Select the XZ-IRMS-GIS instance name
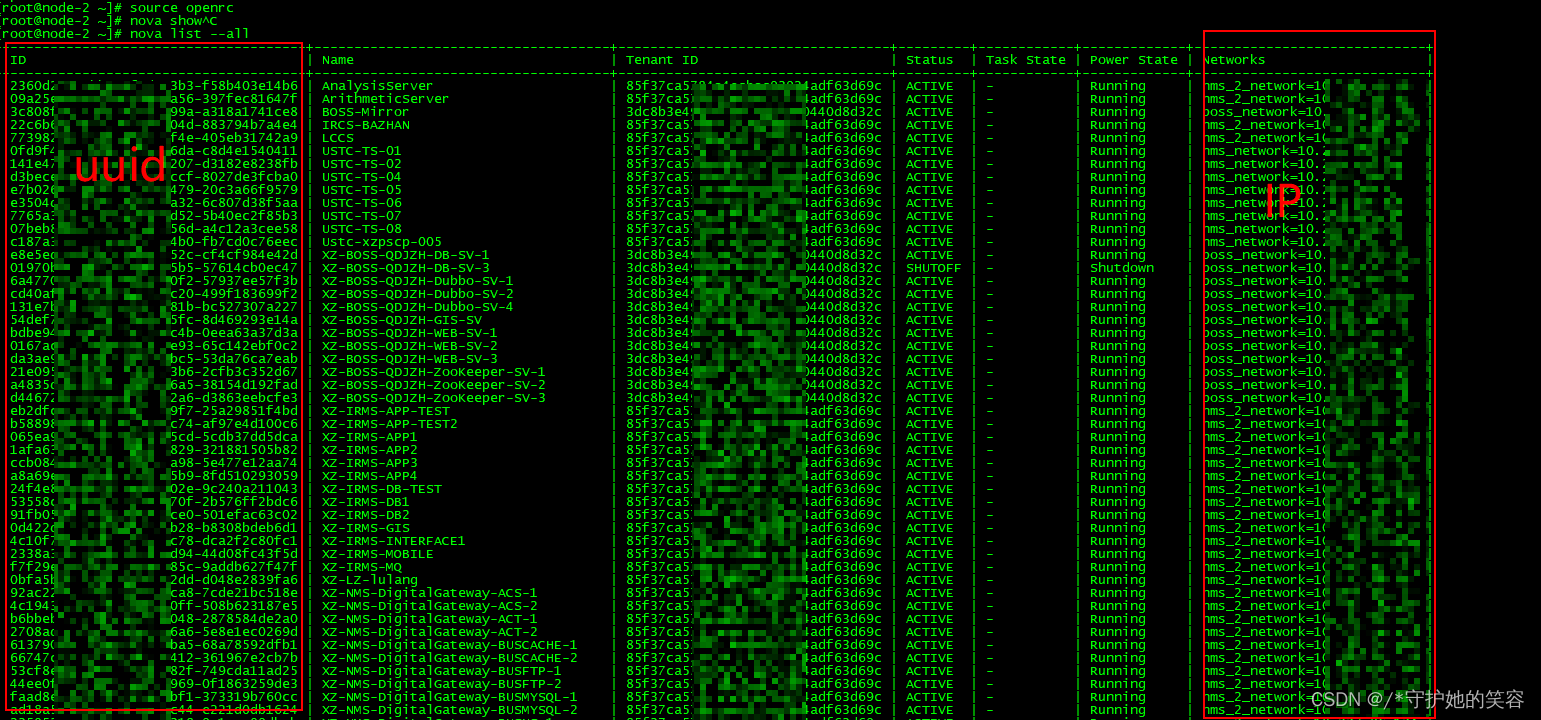The width and height of the screenshot is (1541, 720). [x=366, y=528]
